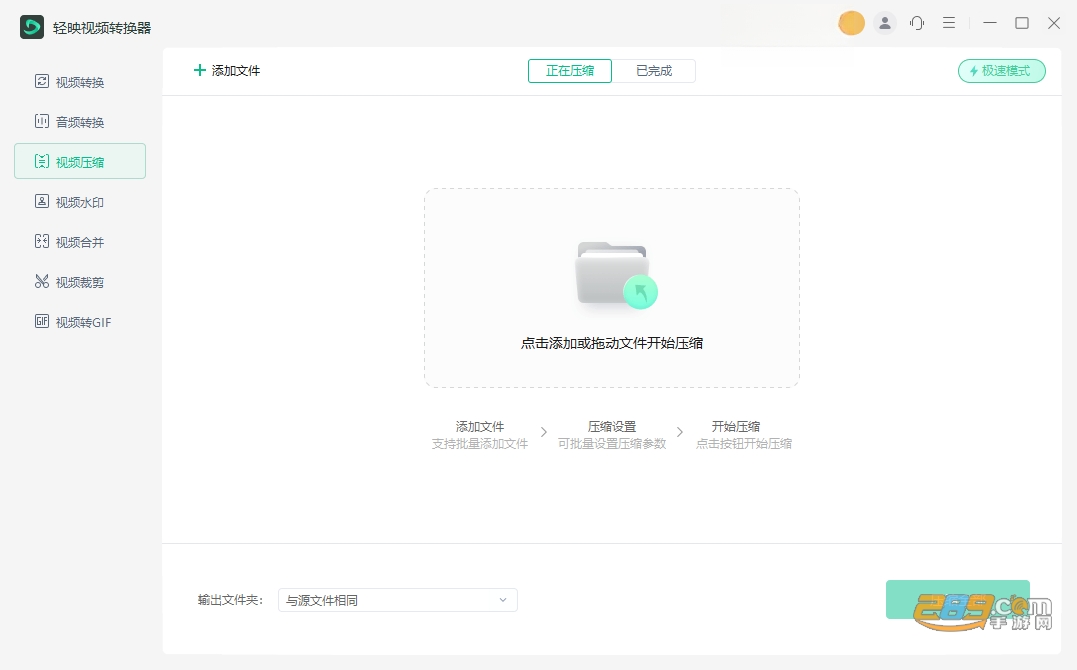This screenshot has height=670, width=1077.
Task: Minimize the converter window
Action: point(990,23)
